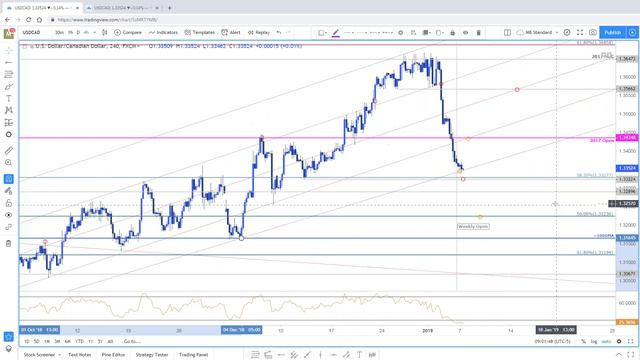Expand the timeframe interval dropdown arrow
The height and width of the screenshot is (360, 640).
tap(94, 32)
